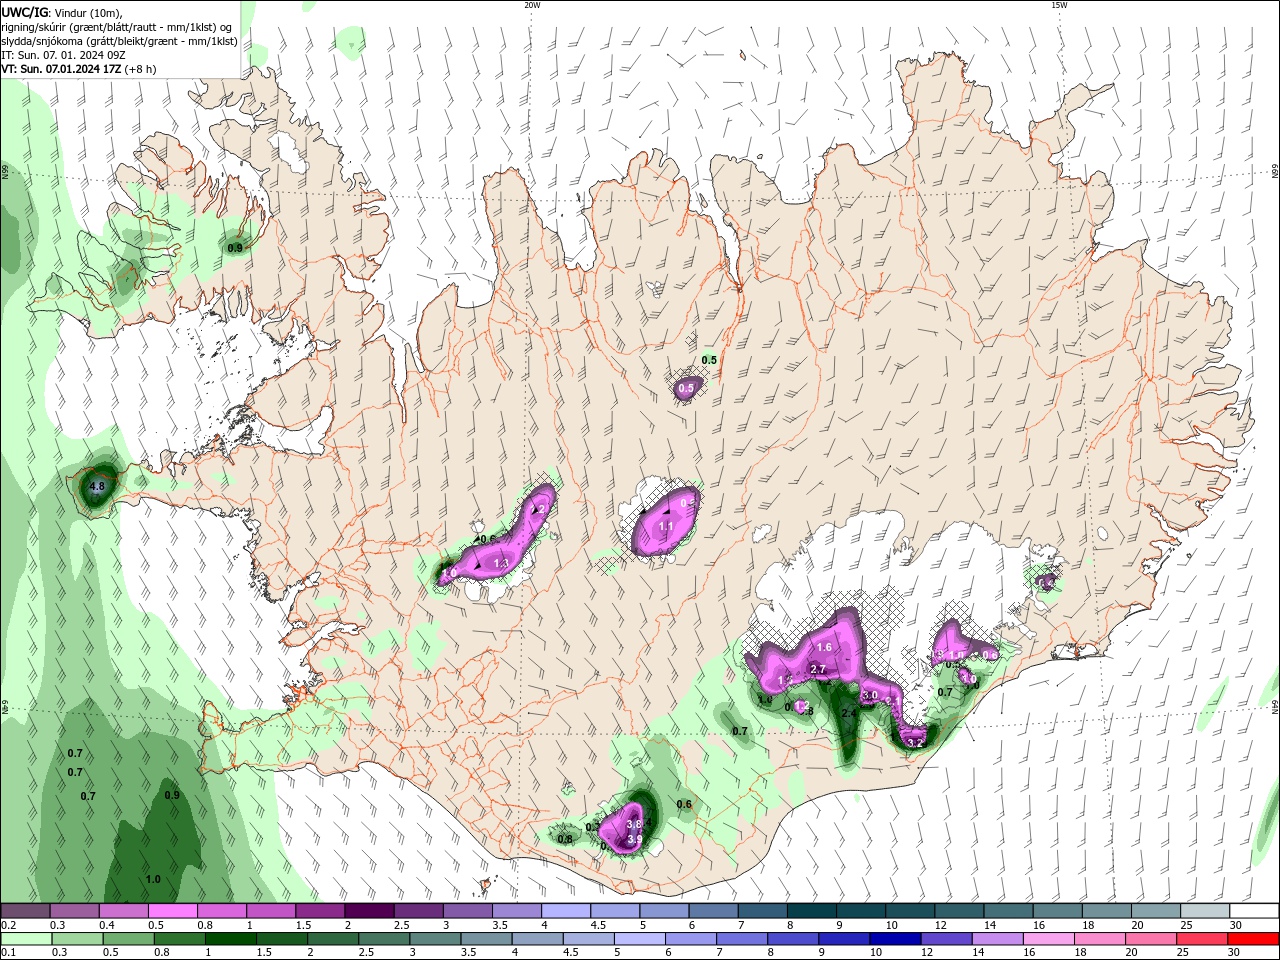The height and width of the screenshot is (960, 1280).
Task: Click the 1.3 snowfall value on Langjökull
Action: coord(502,564)
